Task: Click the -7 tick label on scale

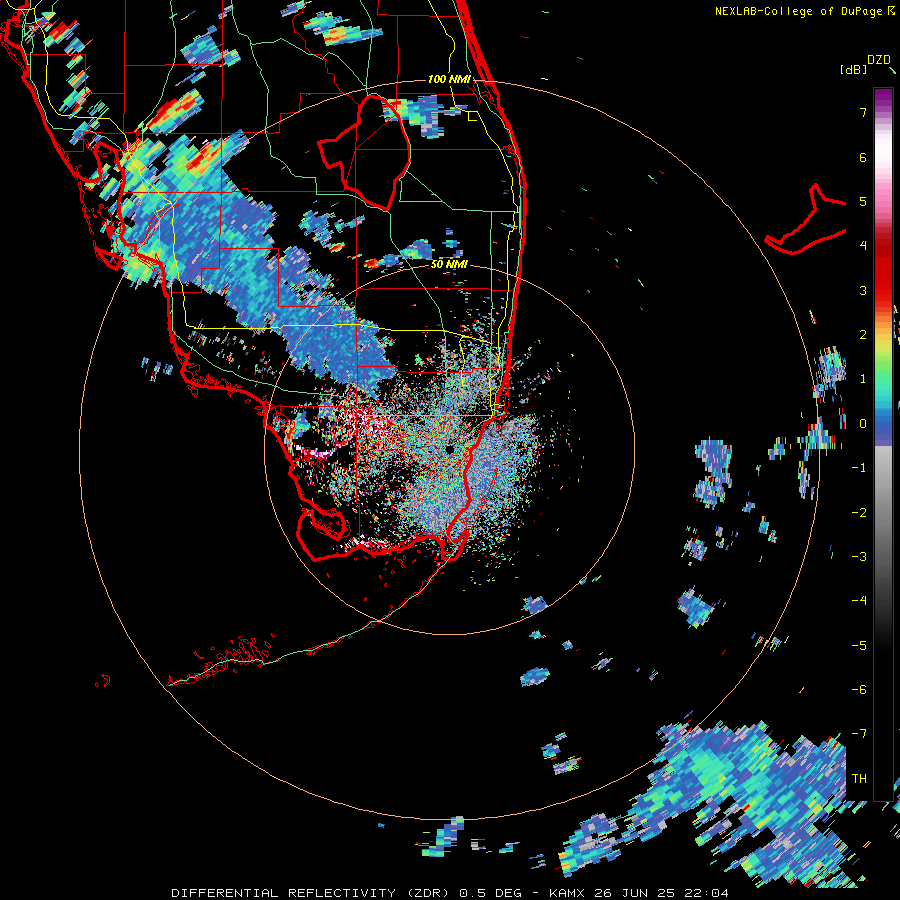Action: [859, 734]
